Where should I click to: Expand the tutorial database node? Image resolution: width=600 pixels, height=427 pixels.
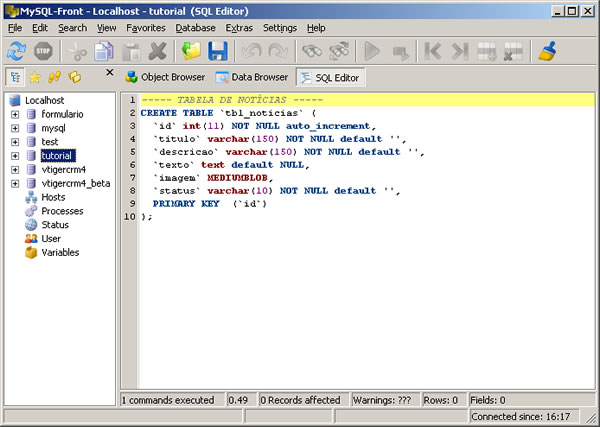(x=15, y=156)
